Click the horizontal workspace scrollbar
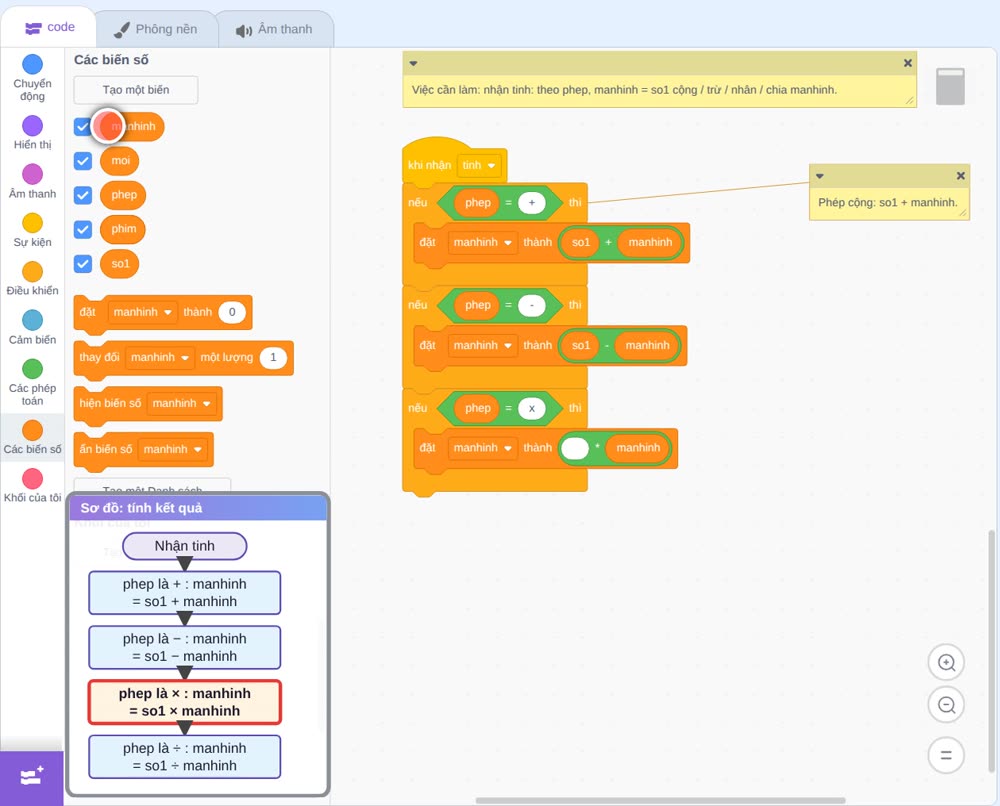This screenshot has width=1000, height=806. pyautogui.click(x=661, y=800)
